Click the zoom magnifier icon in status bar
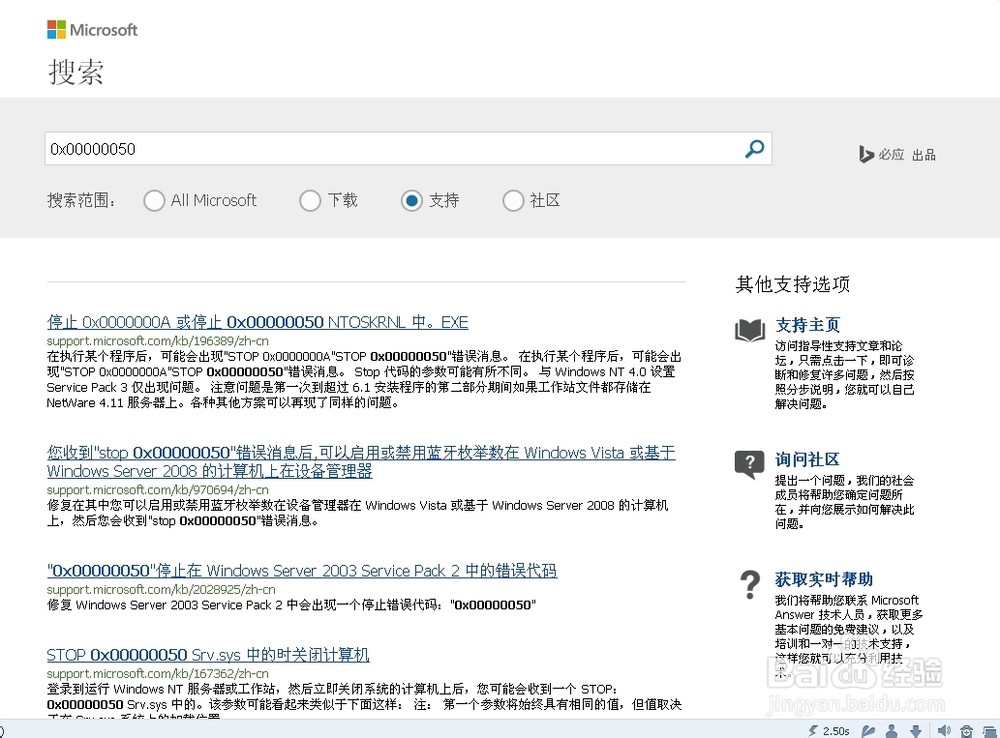The width and height of the screenshot is (1000, 738). tap(967, 731)
